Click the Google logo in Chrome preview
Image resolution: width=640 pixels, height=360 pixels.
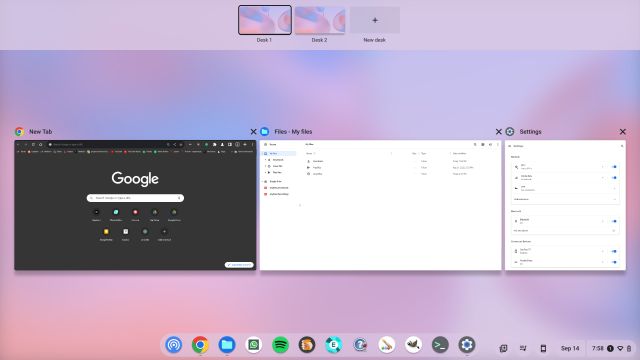coord(135,178)
